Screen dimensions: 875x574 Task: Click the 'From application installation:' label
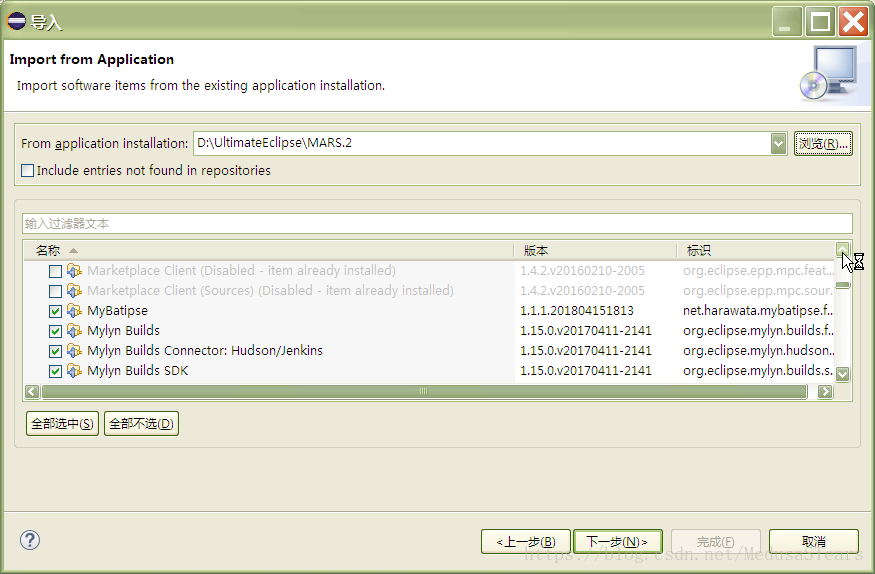[x=104, y=144]
